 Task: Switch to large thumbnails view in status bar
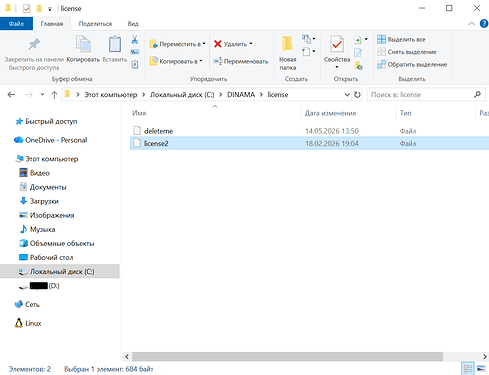click(x=481, y=368)
